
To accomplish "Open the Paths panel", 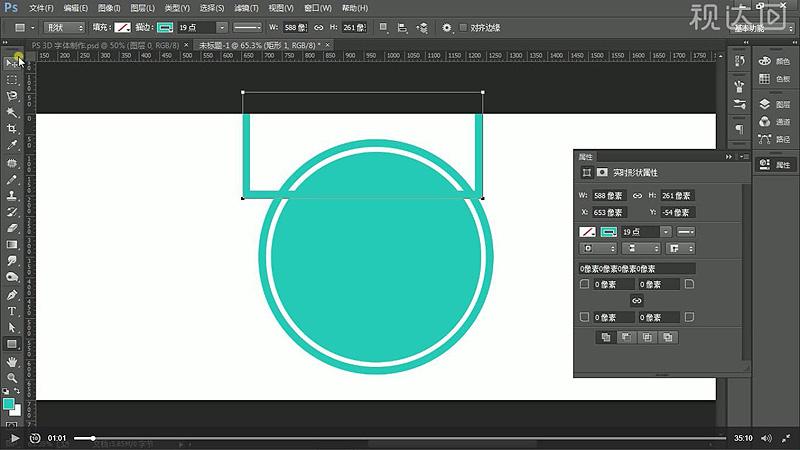I will coord(774,139).
